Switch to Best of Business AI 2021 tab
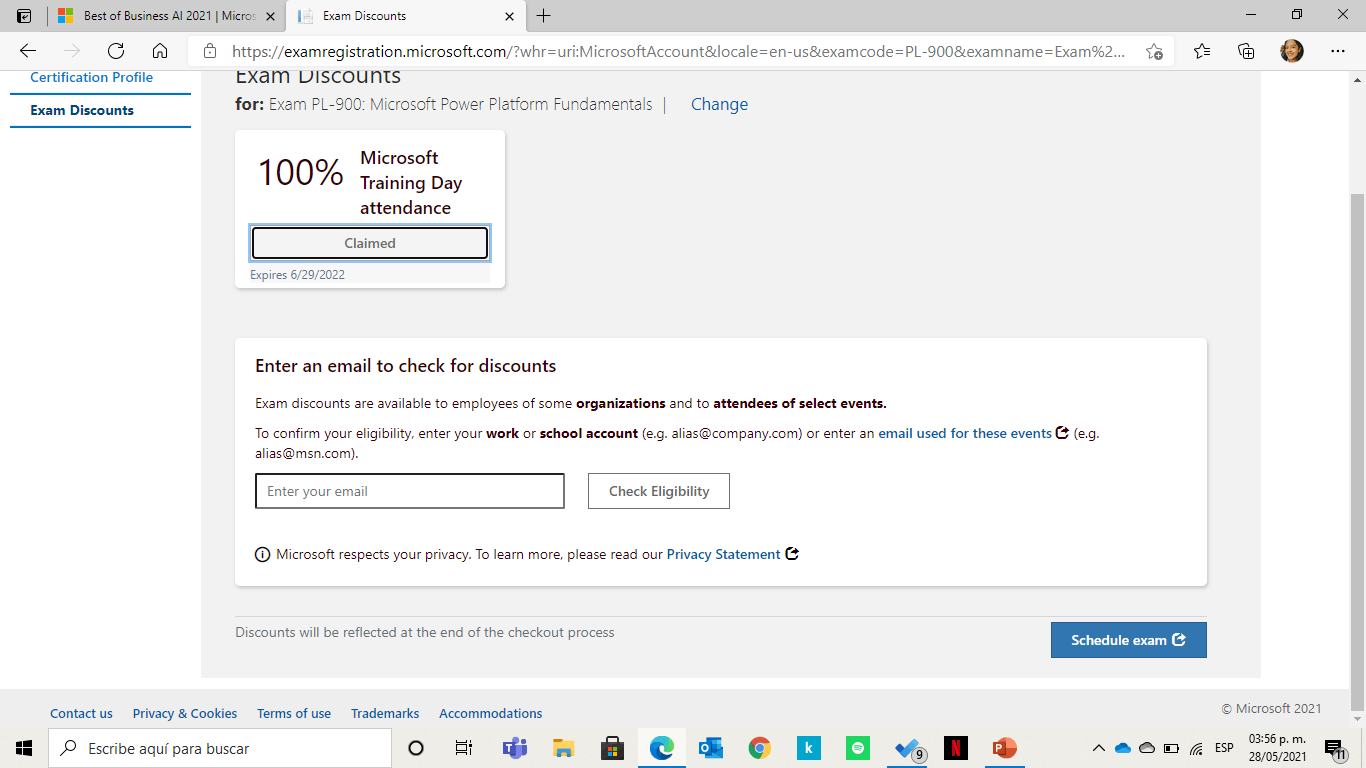1366x768 pixels. 166,16
